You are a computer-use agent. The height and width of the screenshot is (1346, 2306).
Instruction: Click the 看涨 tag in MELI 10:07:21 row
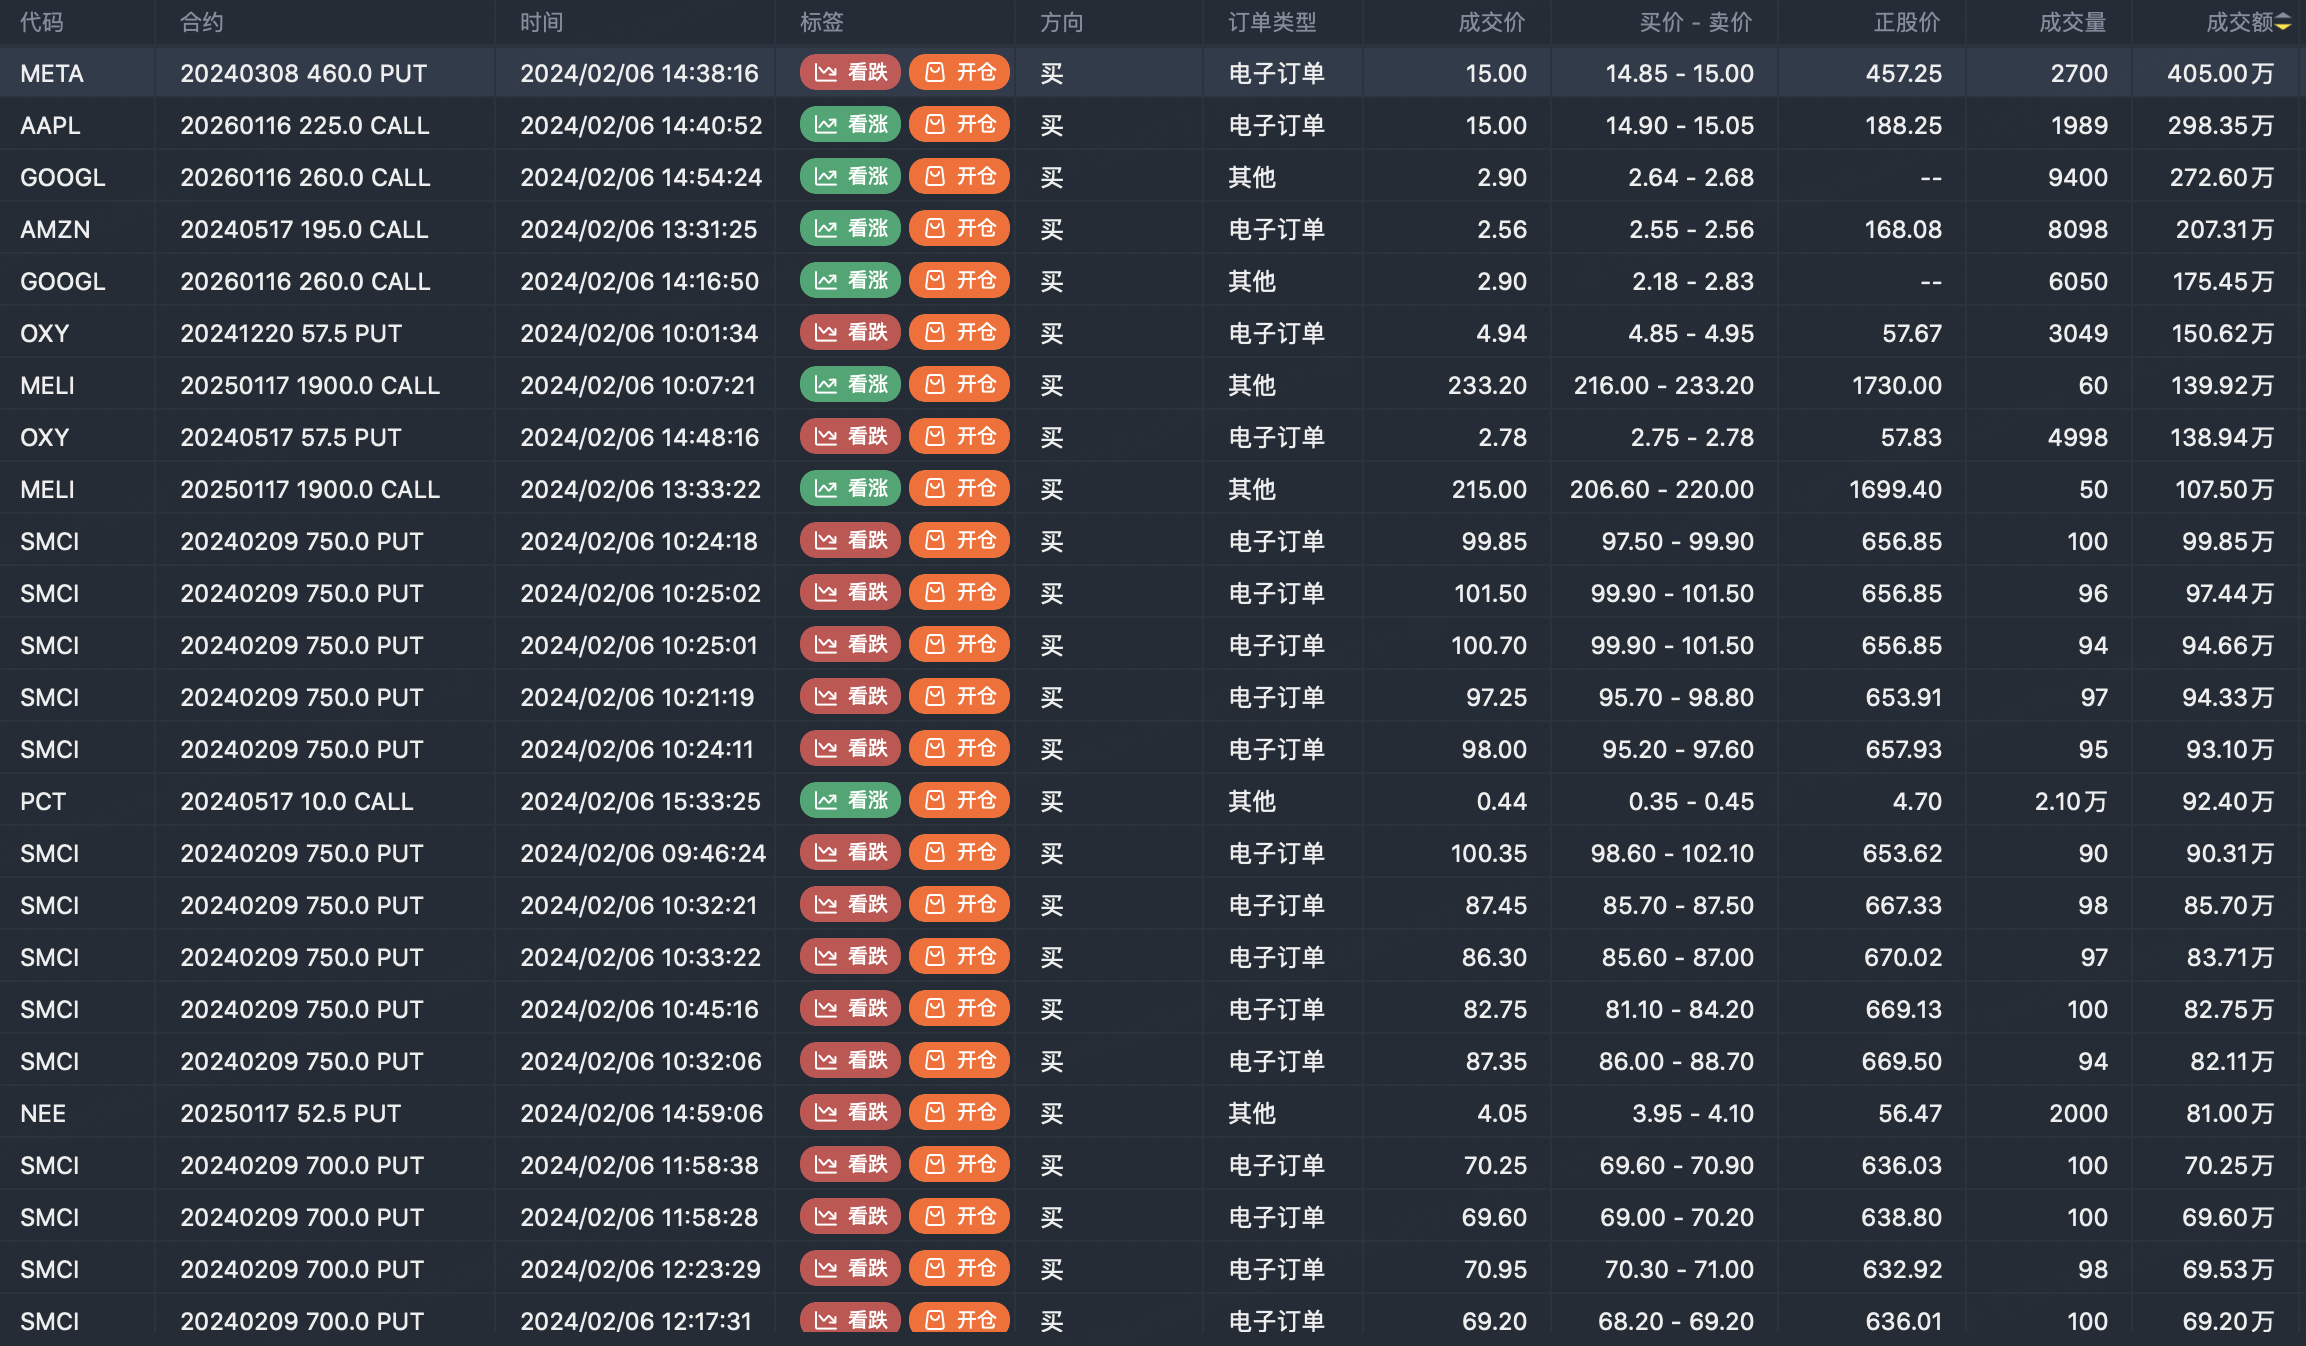[850, 385]
